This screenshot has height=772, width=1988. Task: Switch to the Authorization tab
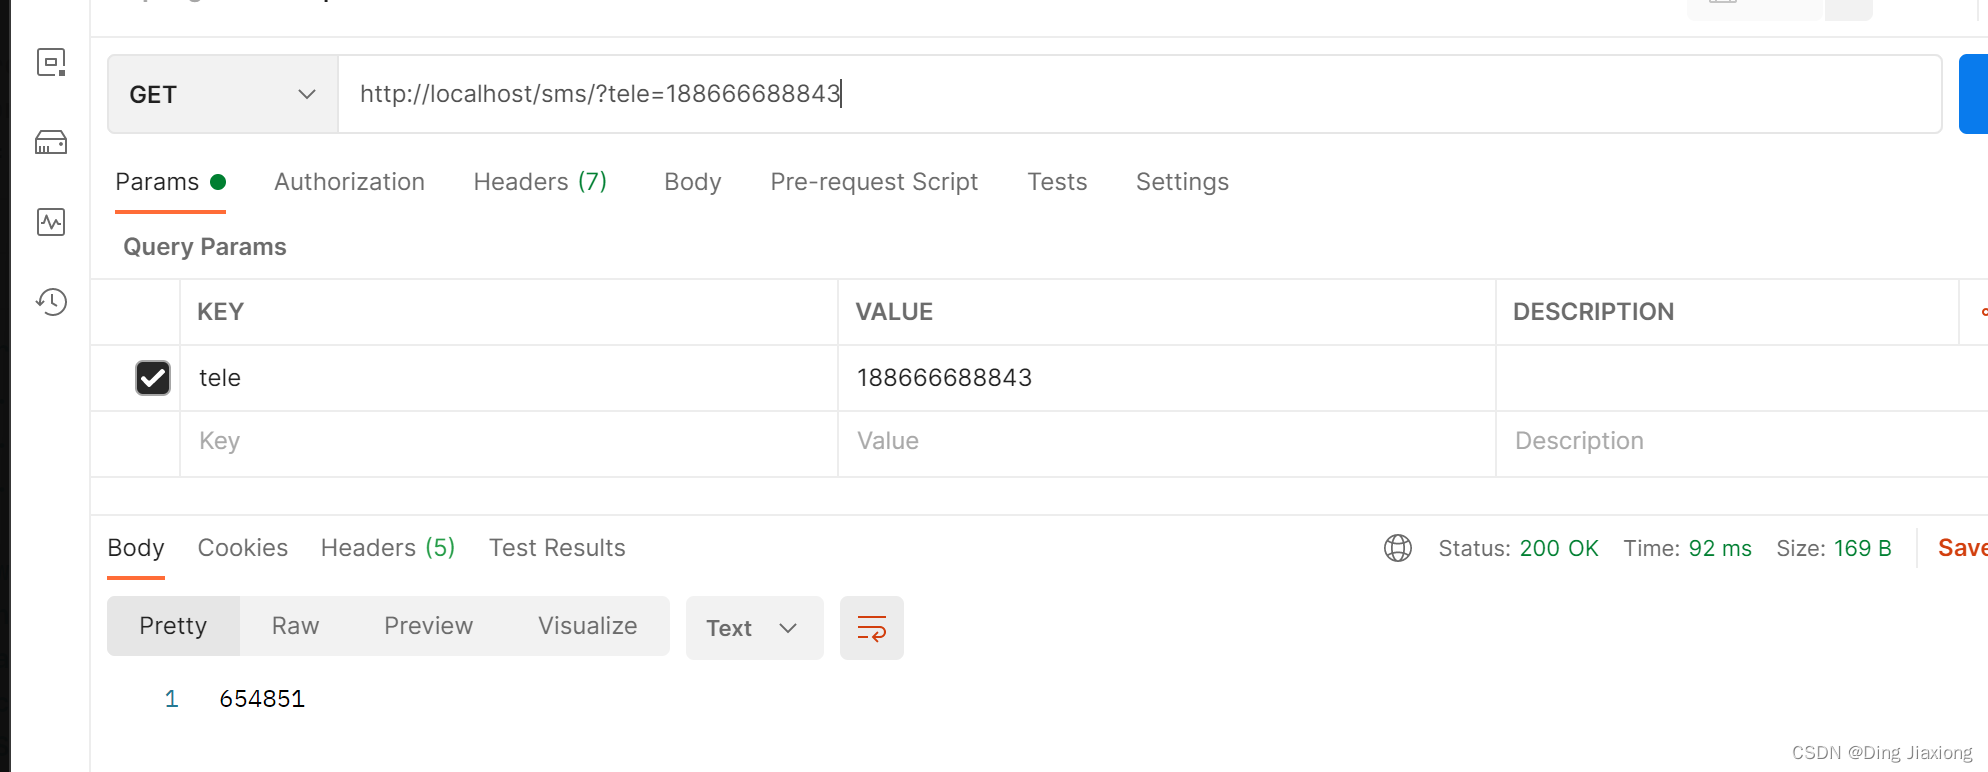pos(349,182)
